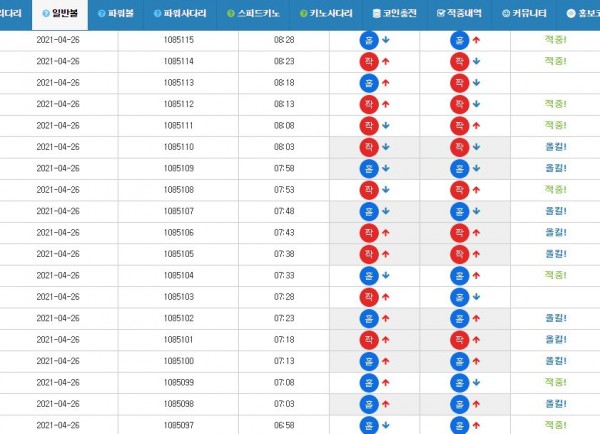Click left blue 홀 badge in row 1085098

tap(369, 405)
